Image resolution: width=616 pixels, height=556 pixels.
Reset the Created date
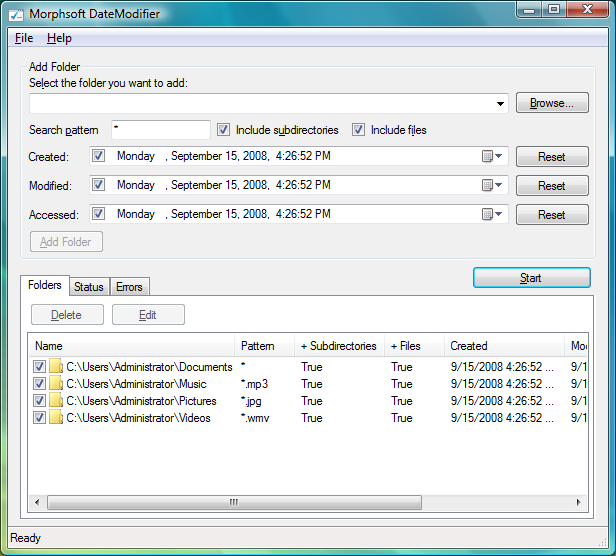click(x=552, y=157)
